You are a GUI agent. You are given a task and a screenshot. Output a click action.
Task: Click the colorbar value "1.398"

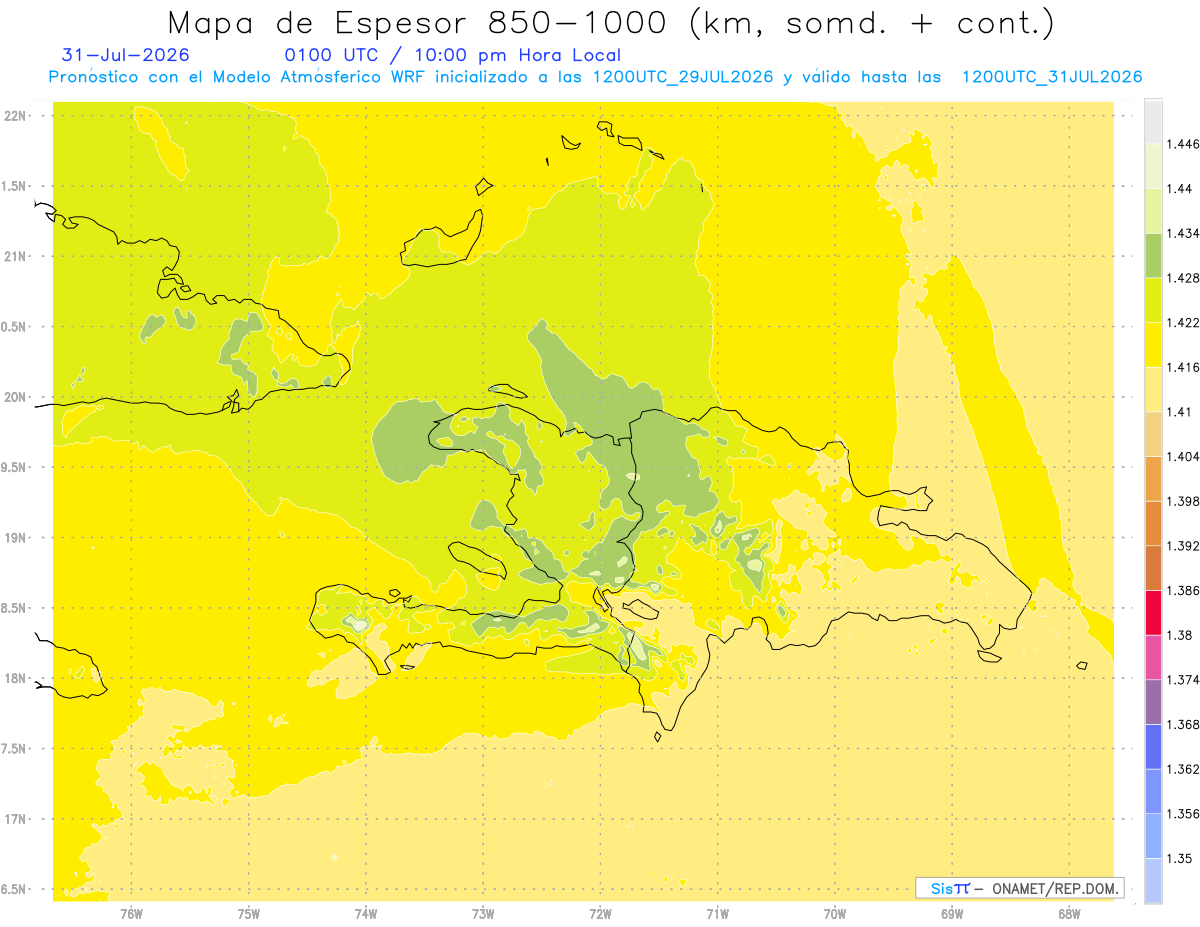pos(1183,501)
